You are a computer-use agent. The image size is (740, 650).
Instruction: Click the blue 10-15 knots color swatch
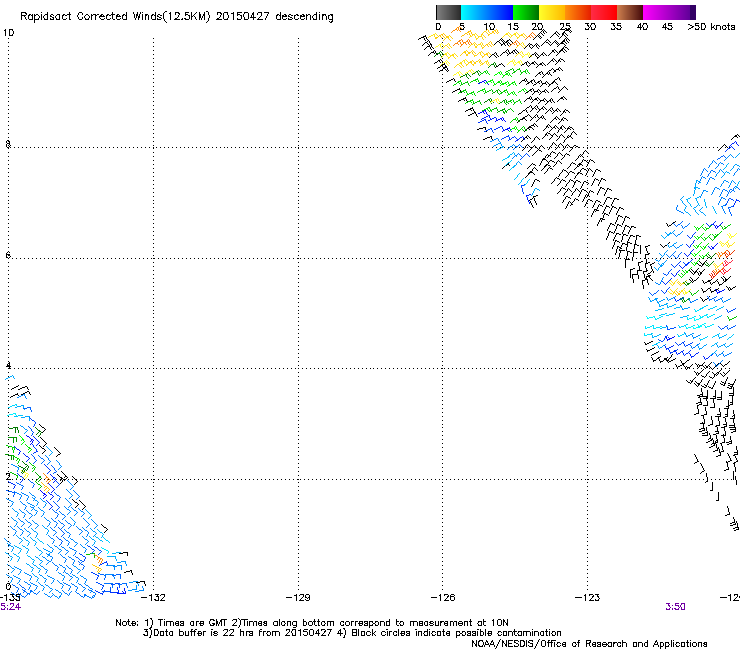click(500, 12)
